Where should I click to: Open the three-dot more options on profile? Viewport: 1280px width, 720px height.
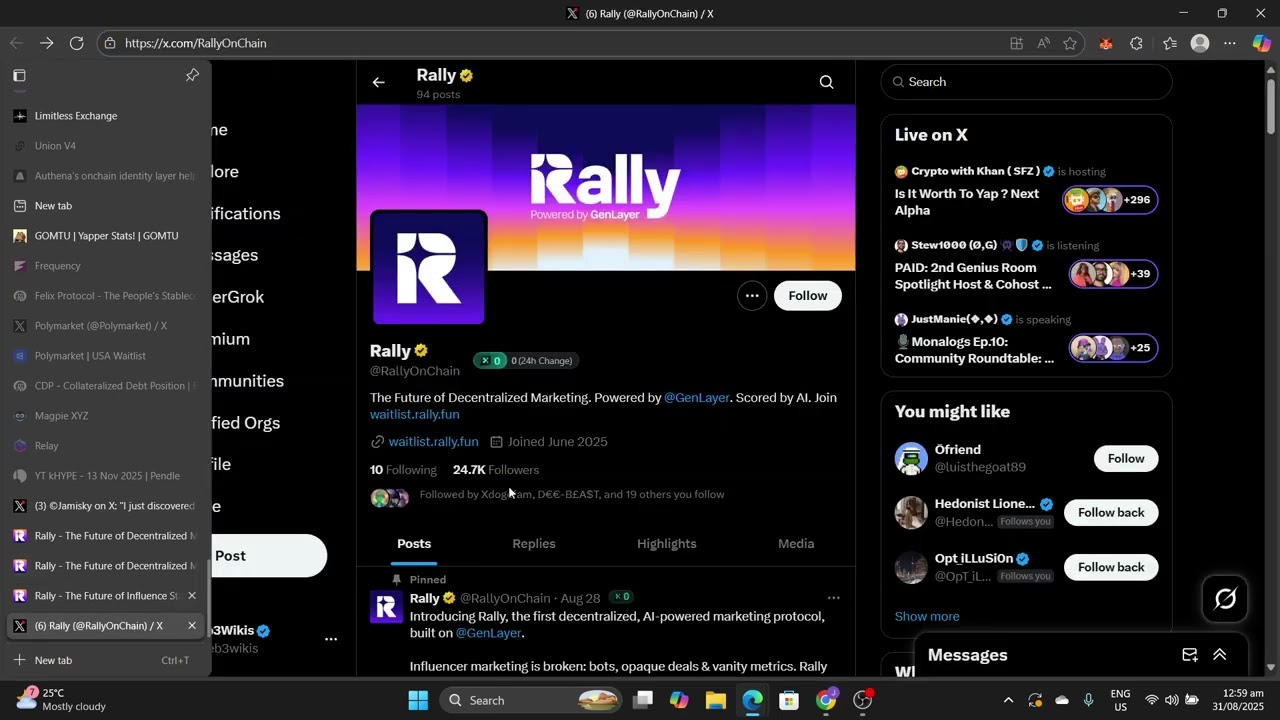click(752, 295)
